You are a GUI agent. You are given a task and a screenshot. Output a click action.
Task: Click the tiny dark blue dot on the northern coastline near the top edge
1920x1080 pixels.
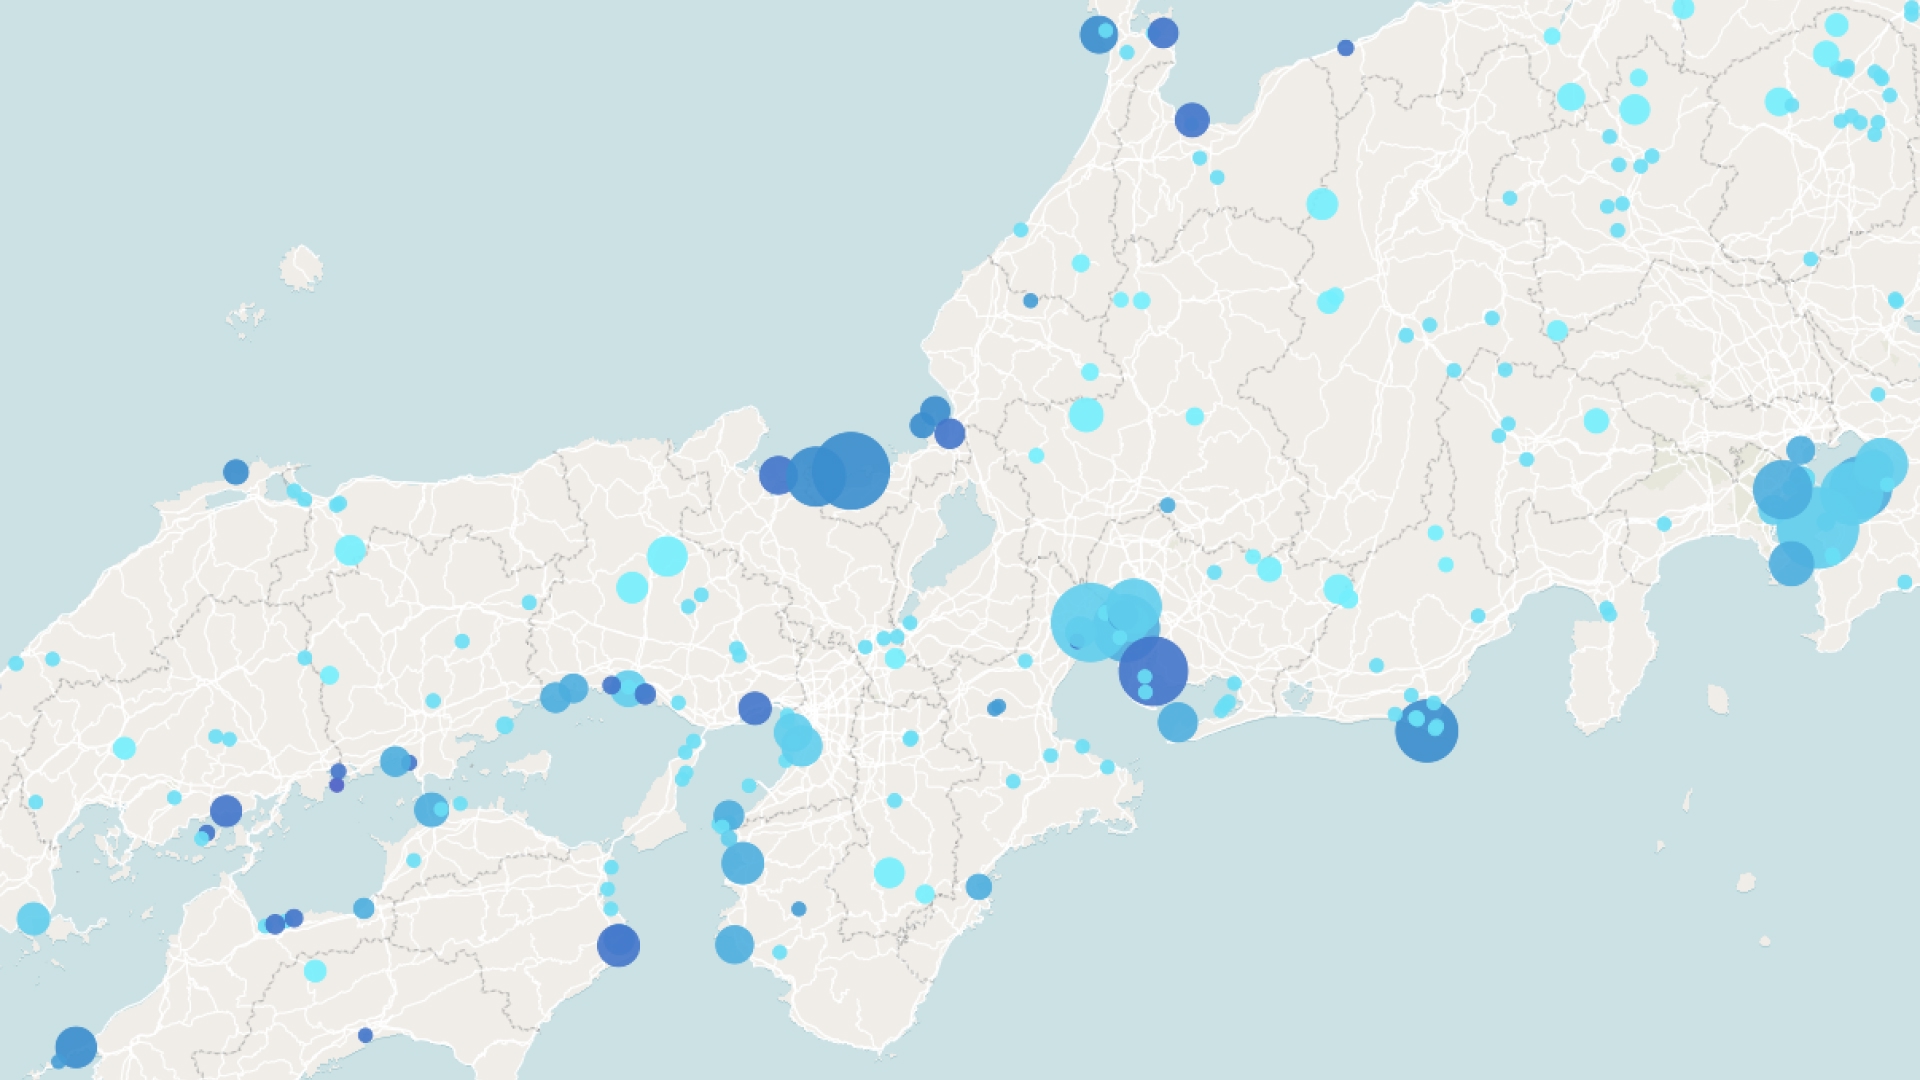(x=1345, y=48)
